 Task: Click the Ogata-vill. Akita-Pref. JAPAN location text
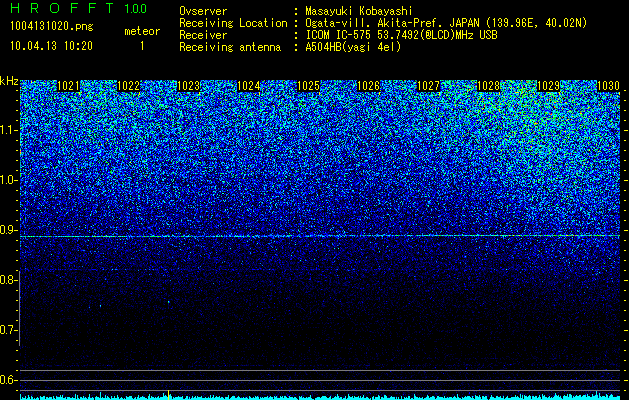click(446, 23)
